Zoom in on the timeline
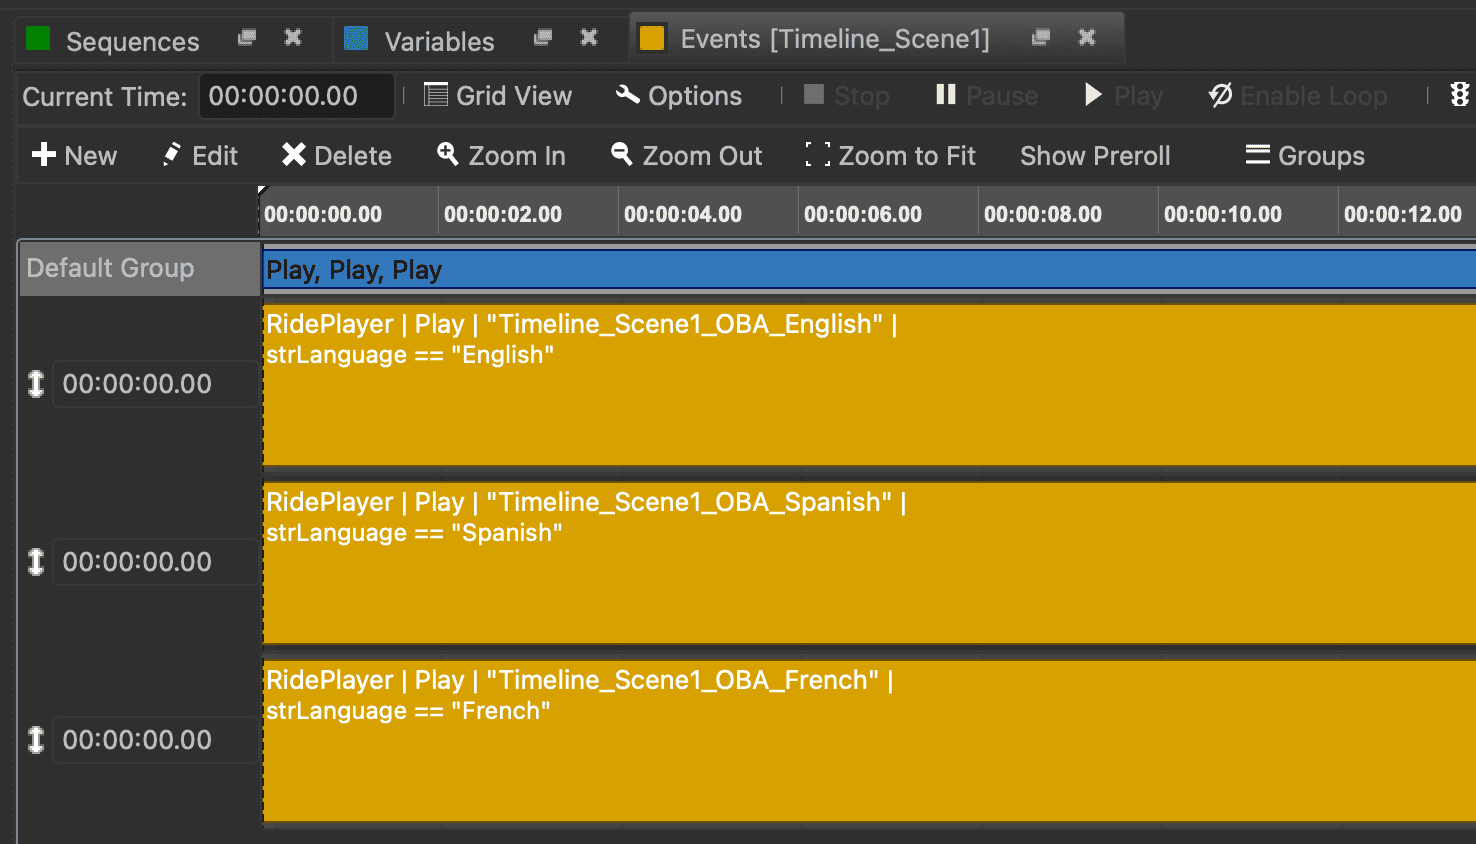 [x=501, y=155]
